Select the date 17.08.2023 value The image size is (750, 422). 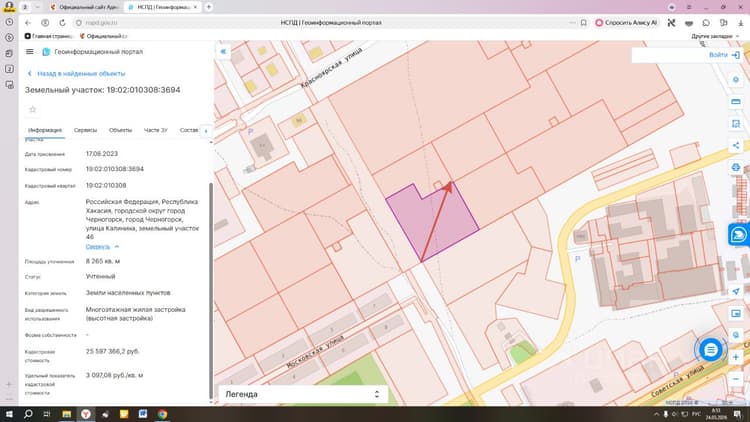point(101,154)
